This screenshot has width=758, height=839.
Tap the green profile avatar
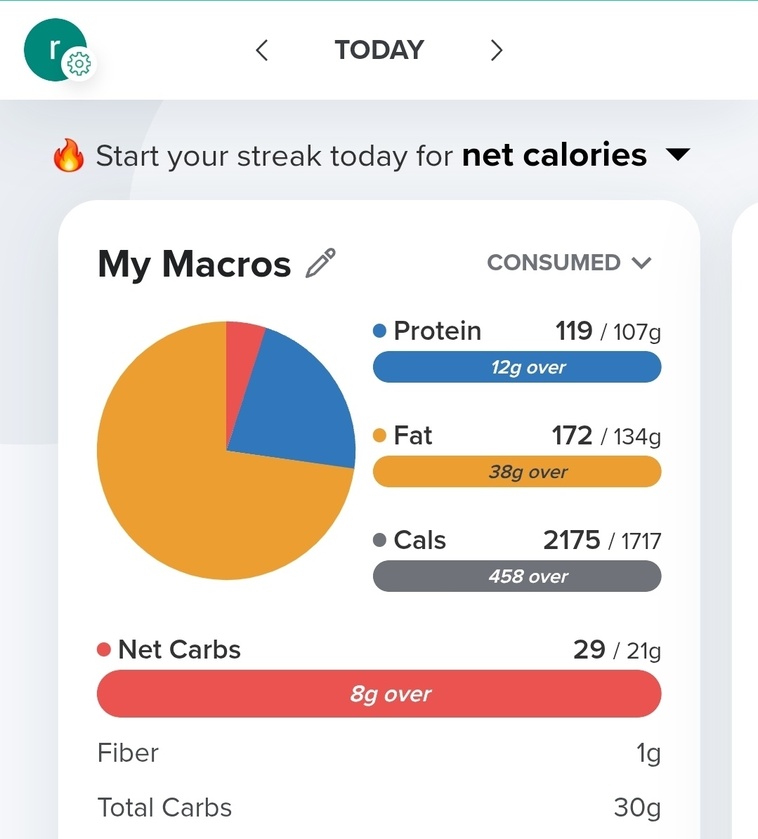[55, 50]
